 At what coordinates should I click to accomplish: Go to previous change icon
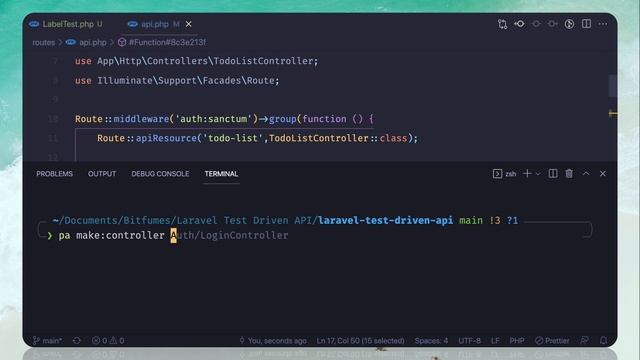point(536,24)
